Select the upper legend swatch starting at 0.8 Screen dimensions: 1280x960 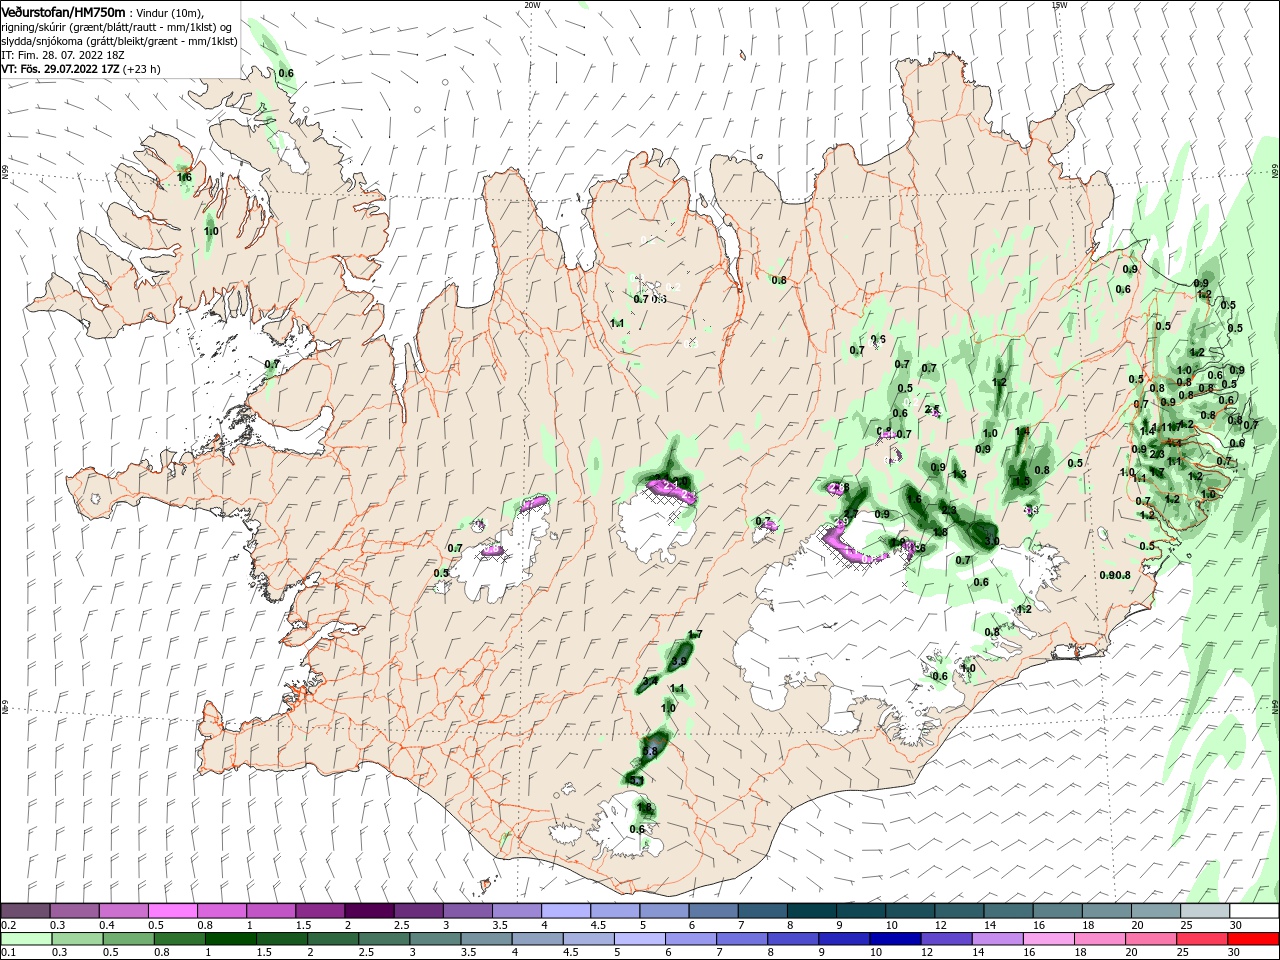point(221,911)
